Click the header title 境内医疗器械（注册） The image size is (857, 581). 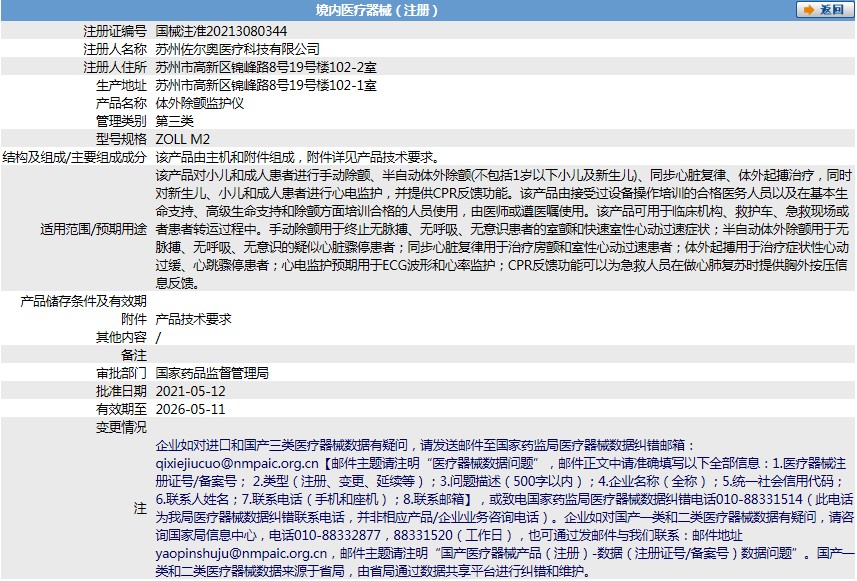(x=377, y=10)
